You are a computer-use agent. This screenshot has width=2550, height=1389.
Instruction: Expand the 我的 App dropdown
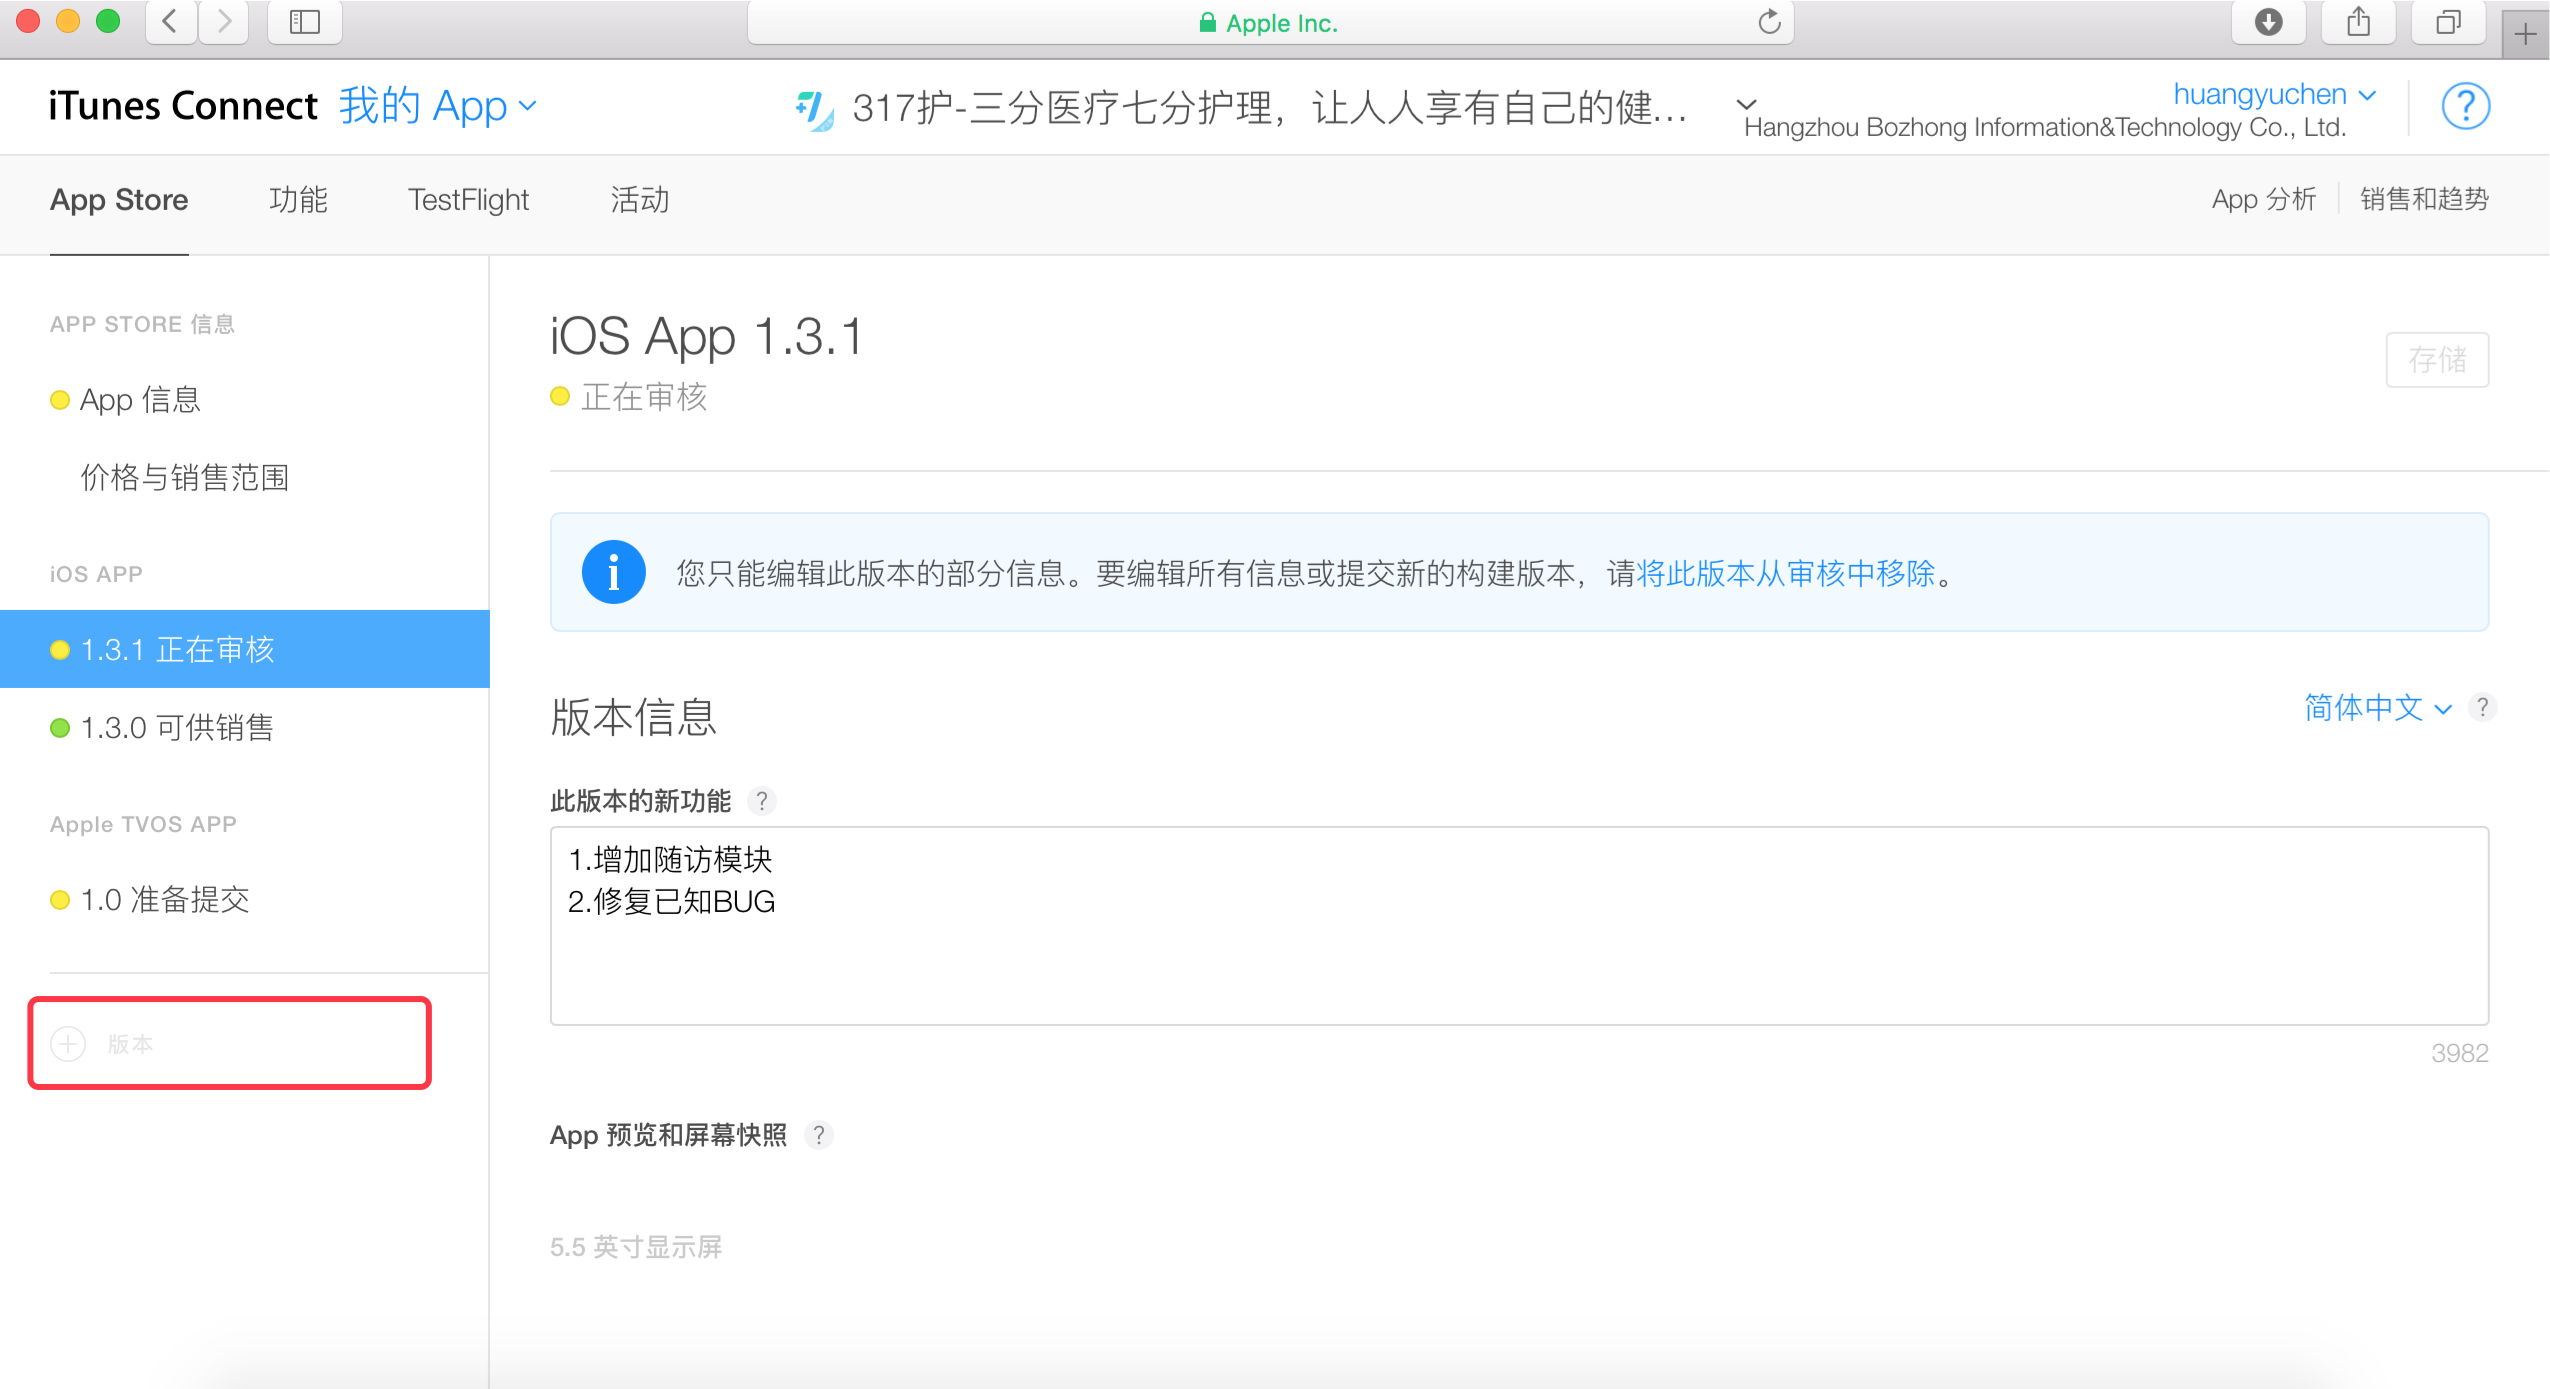tap(437, 106)
